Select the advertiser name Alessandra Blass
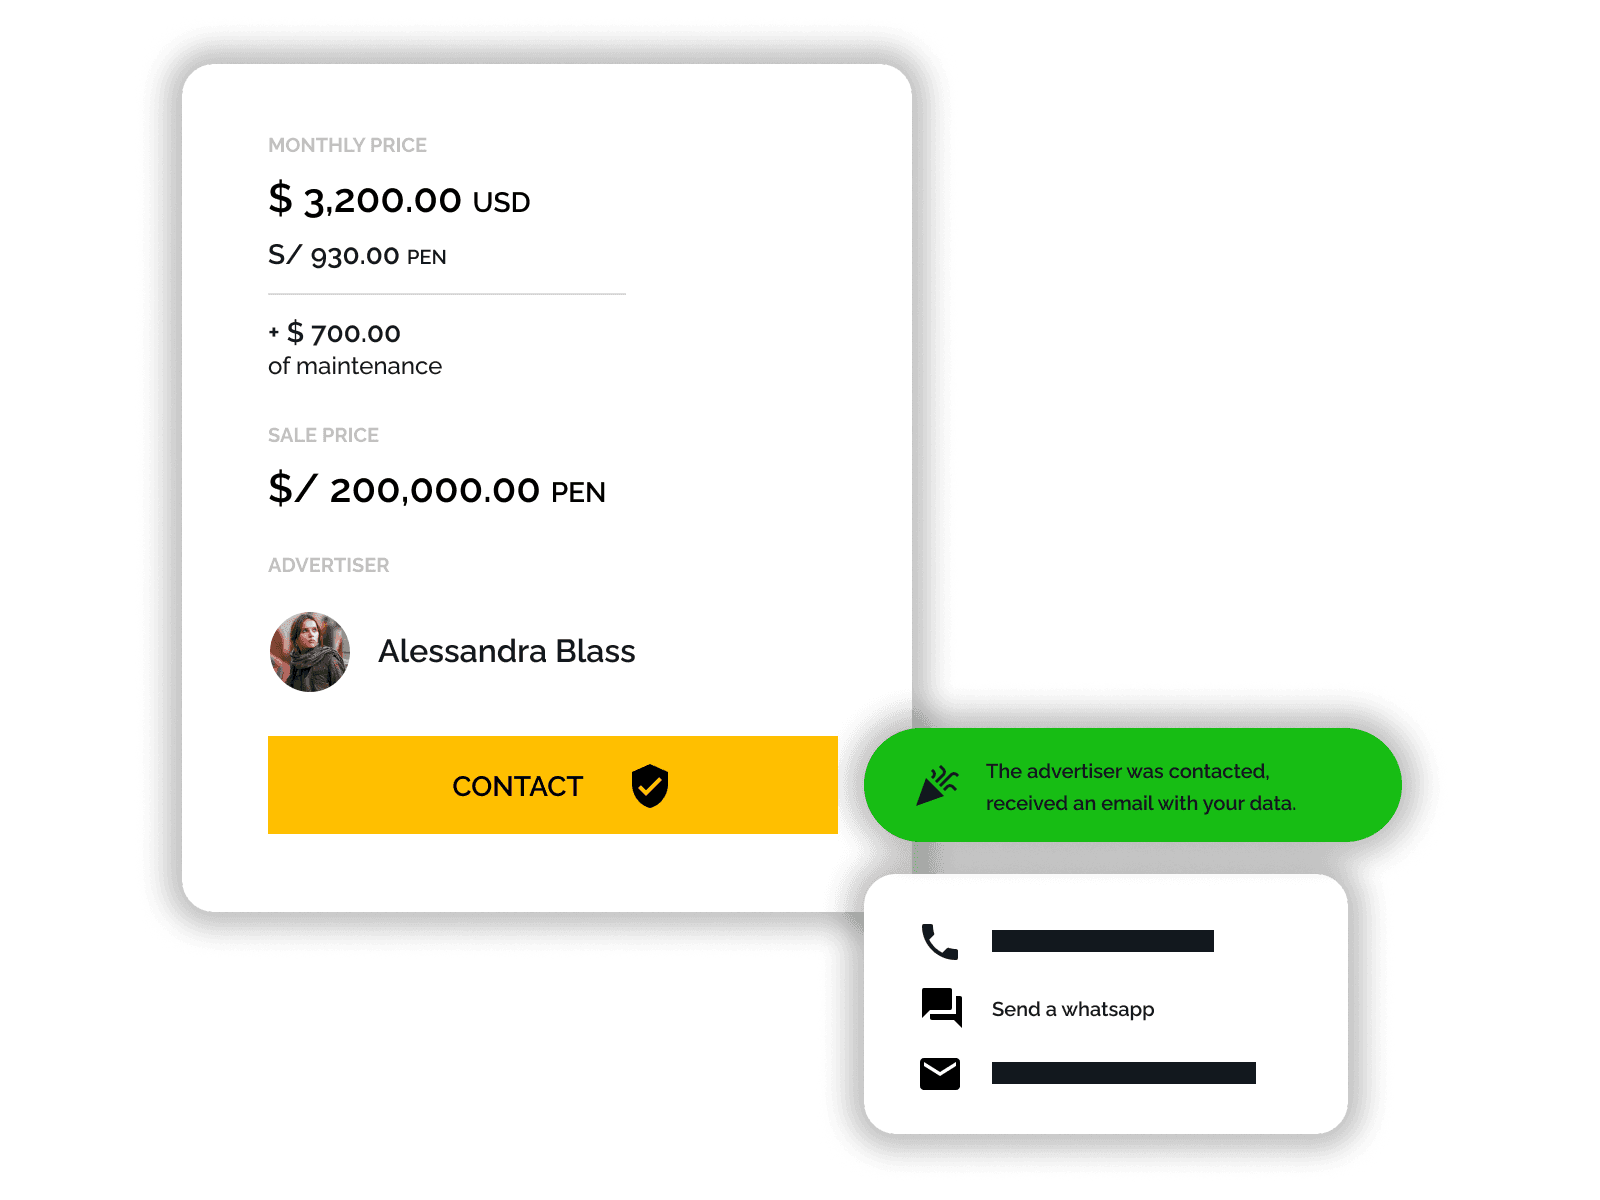 tap(507, 651)
